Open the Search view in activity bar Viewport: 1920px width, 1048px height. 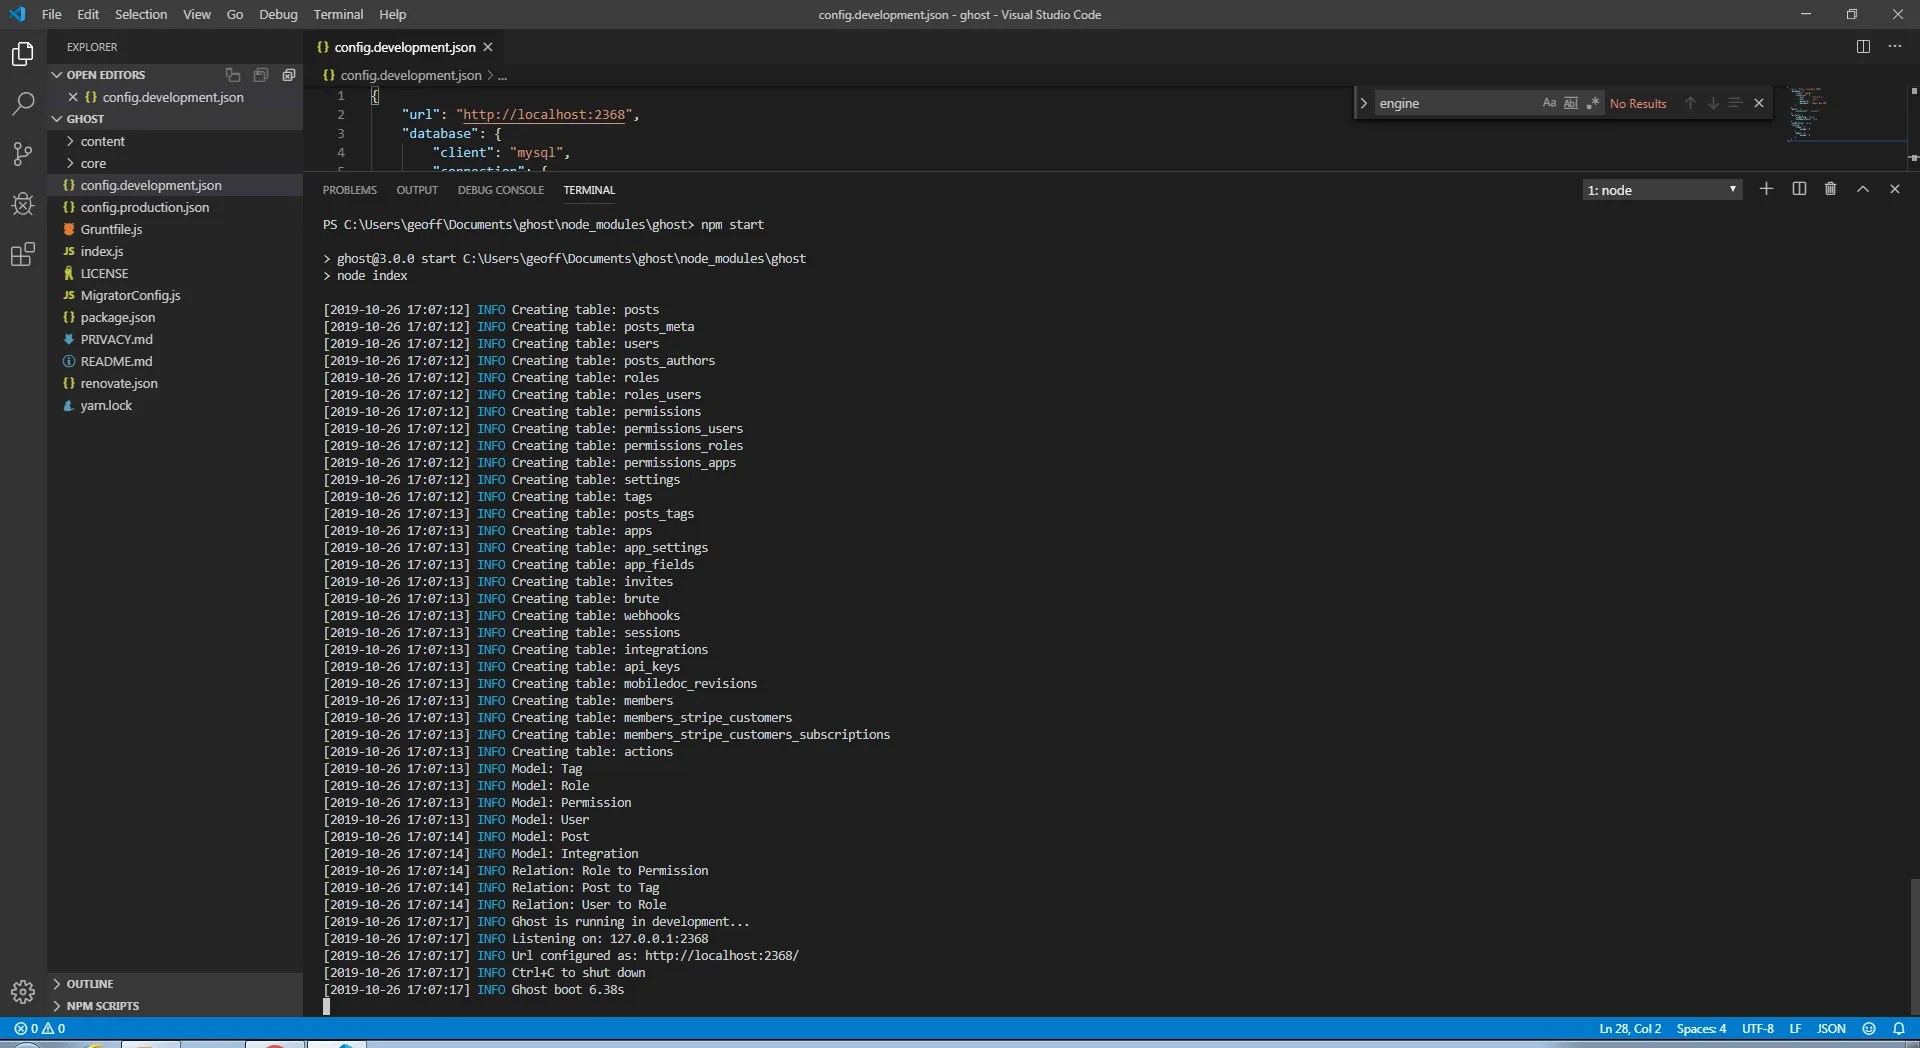point(22,103)
